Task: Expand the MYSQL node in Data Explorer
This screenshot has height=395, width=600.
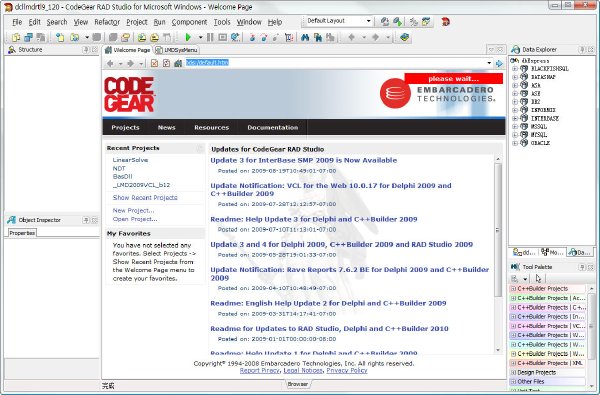Action: click(x=515, y=135)
